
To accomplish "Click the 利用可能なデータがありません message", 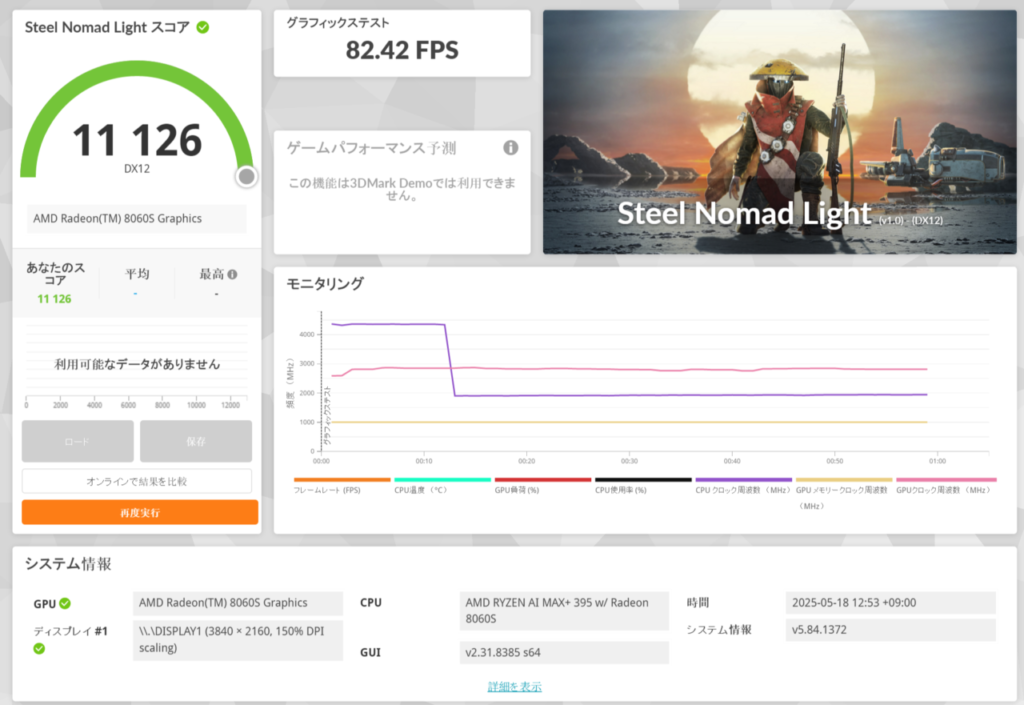I will click(137, 364).
